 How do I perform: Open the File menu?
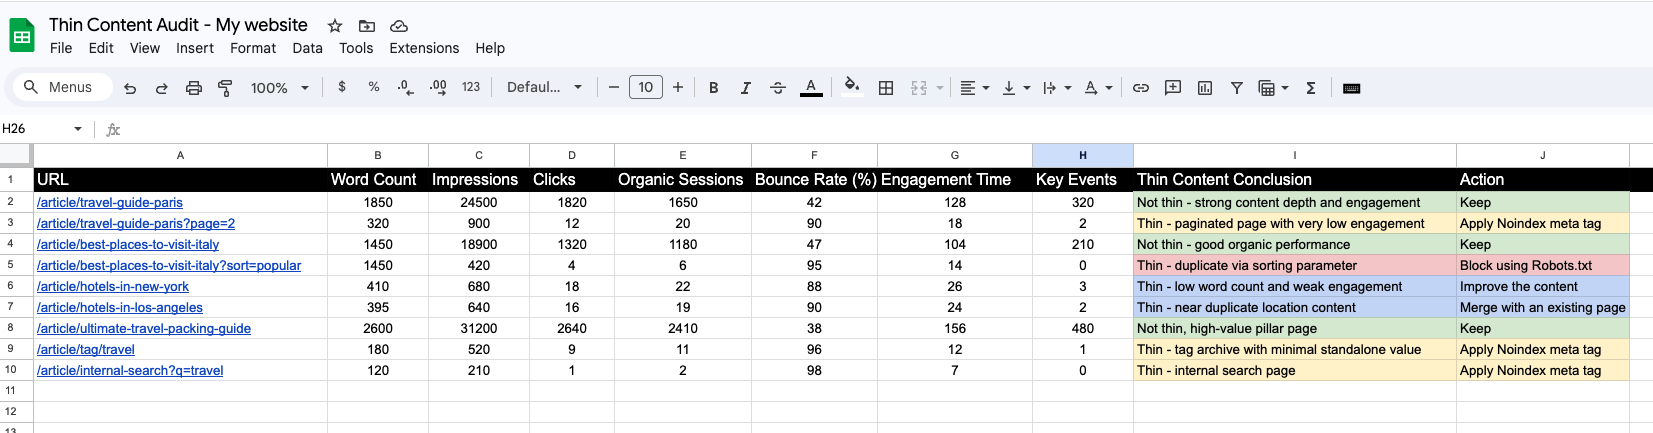coord(61,48)
